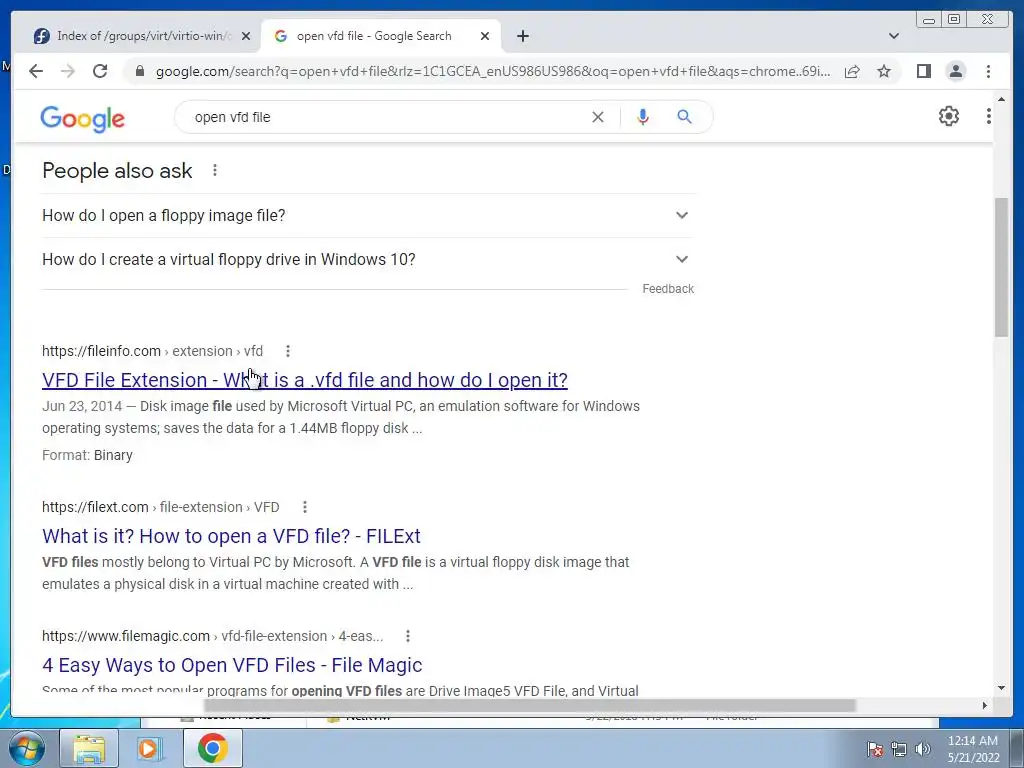
Task: Click the Chrome taskbar icon
Action: tap(212, 748)
